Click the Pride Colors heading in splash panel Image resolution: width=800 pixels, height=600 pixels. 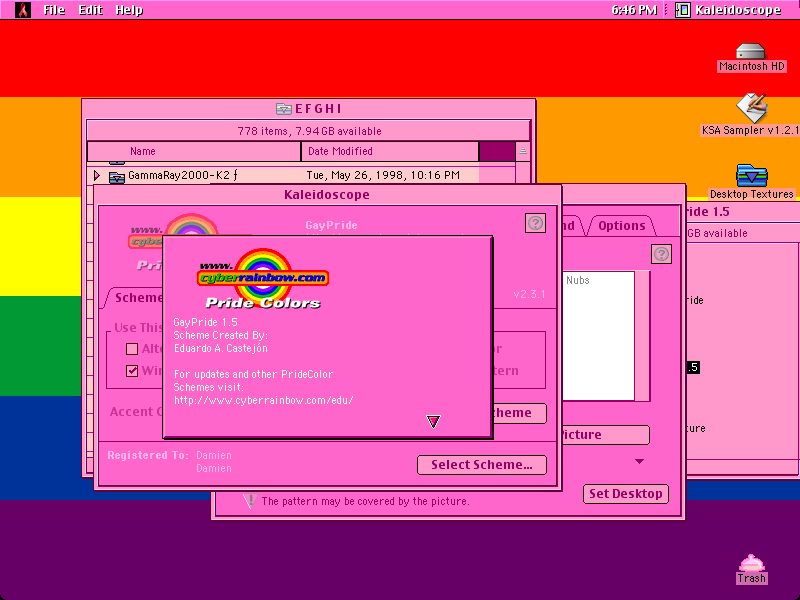[263, 303]
